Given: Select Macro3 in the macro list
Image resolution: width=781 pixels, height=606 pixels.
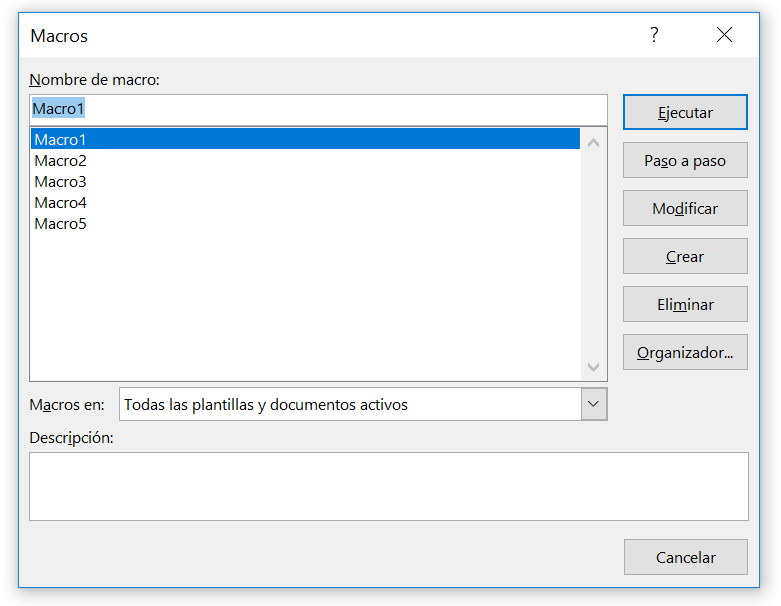Looking at the screenshot, I should (x=305, y=182).
